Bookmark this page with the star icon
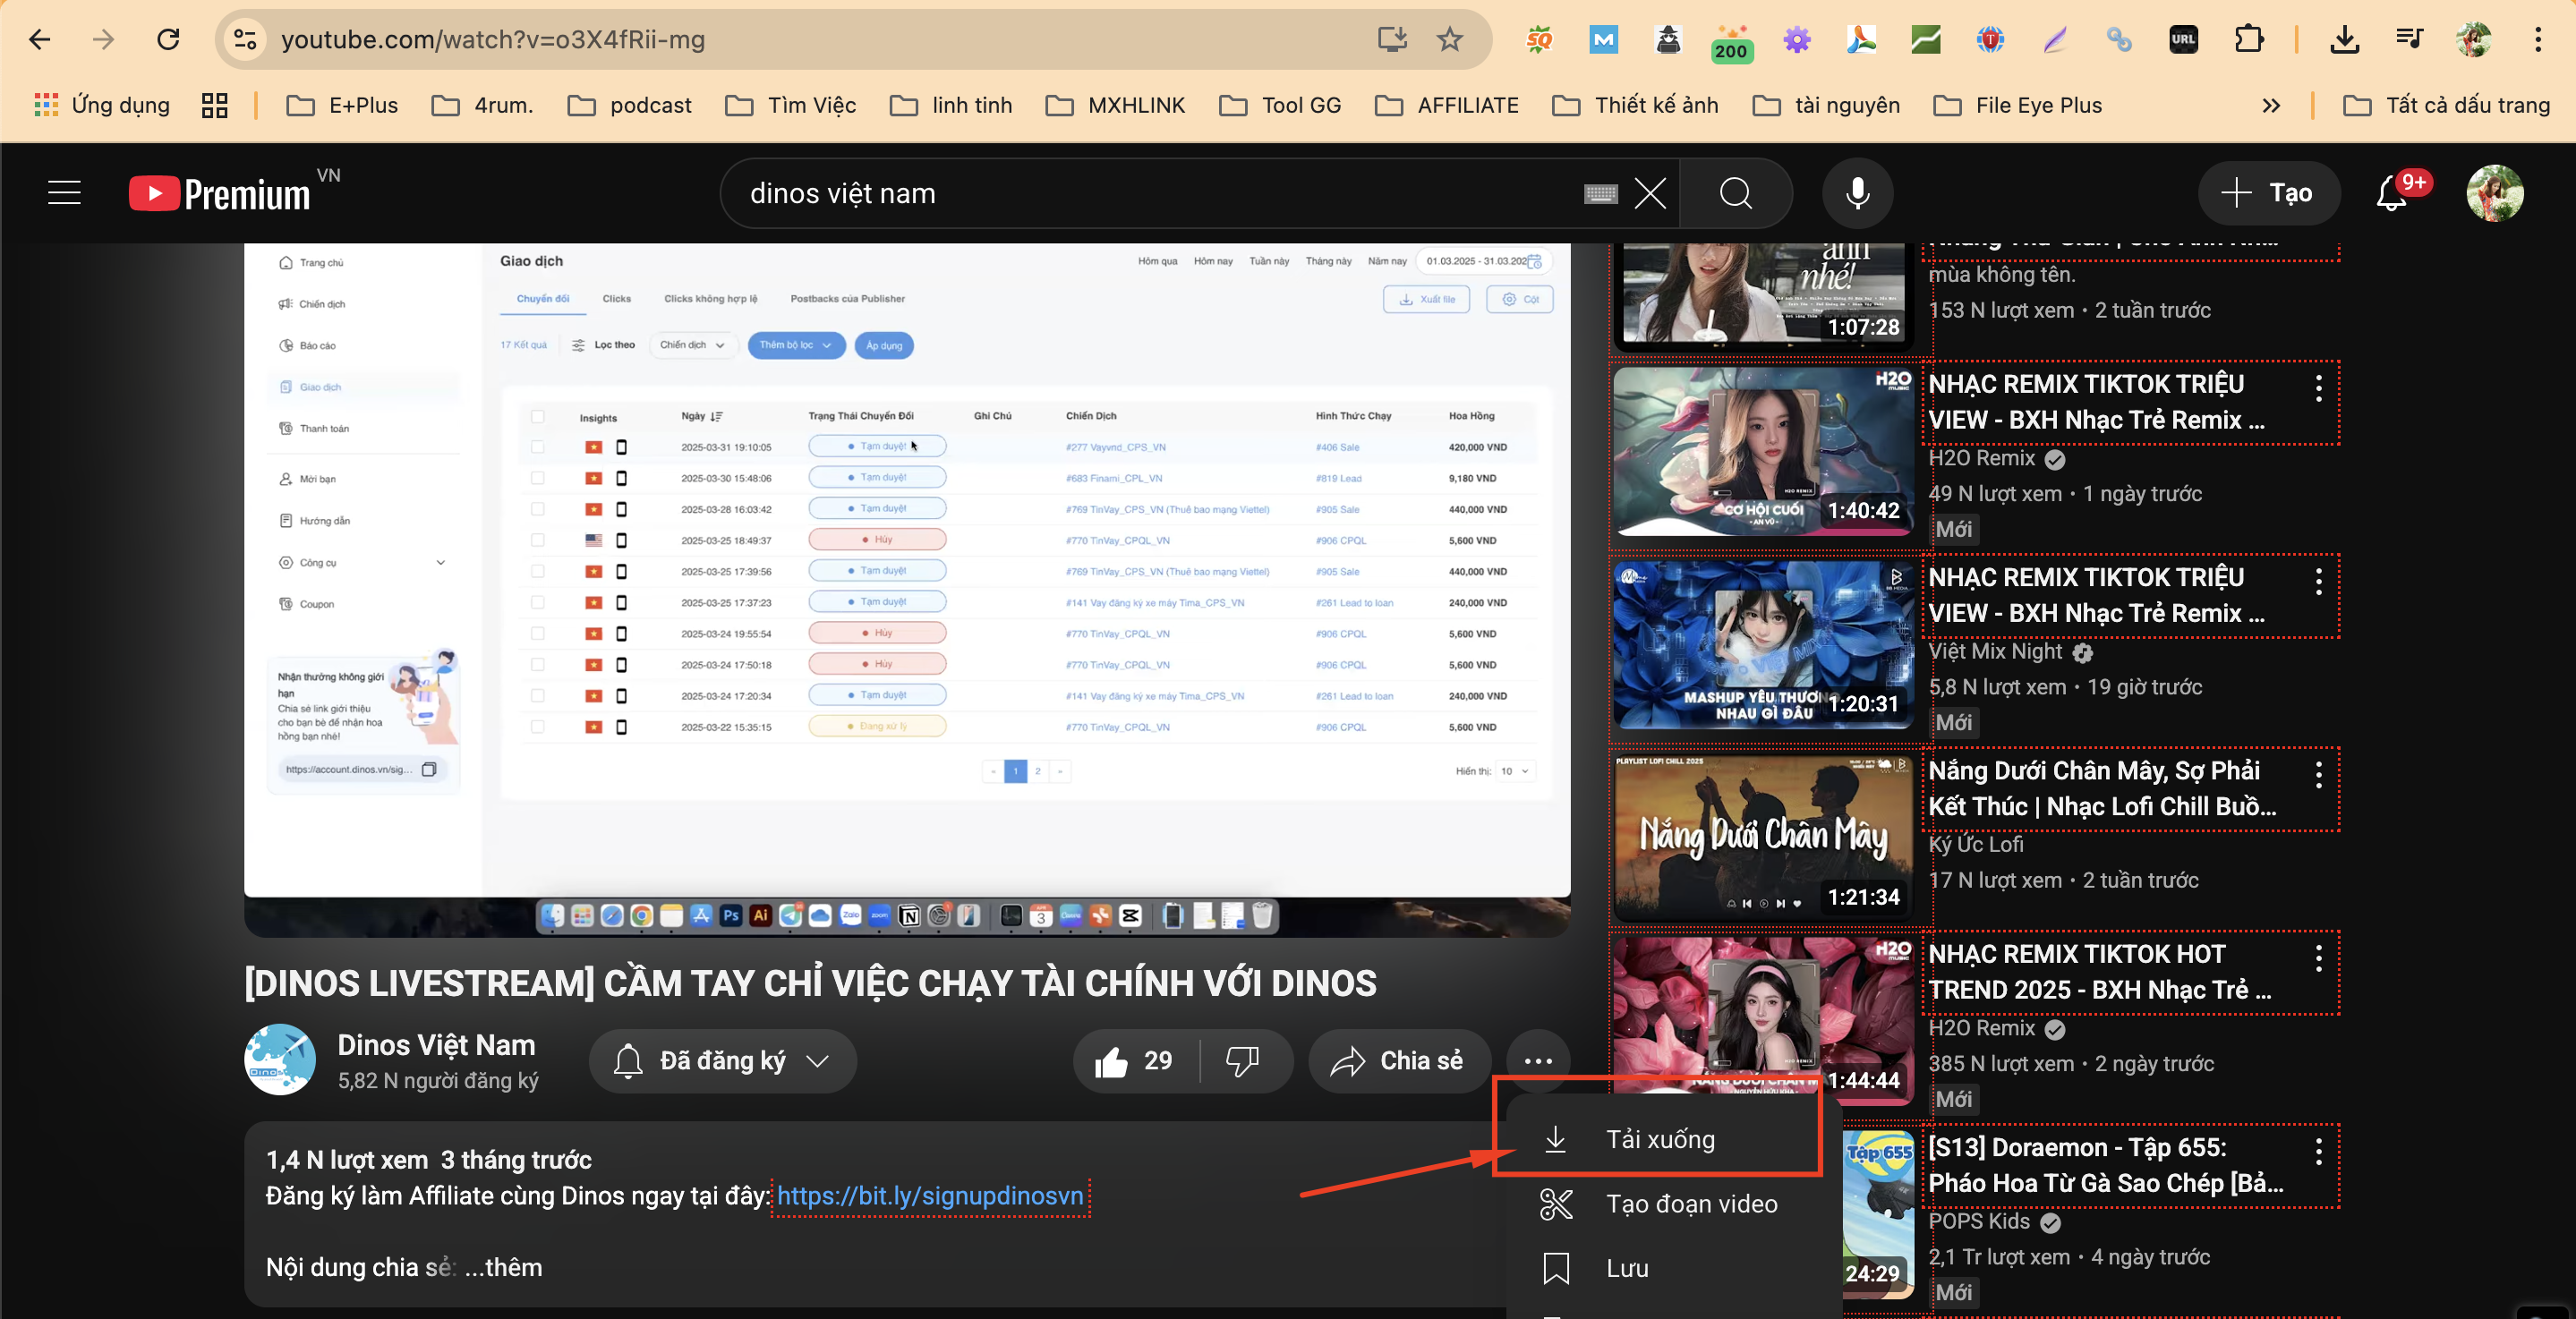Screen dimensions: 2576x1319 [x=1449, y=40]
